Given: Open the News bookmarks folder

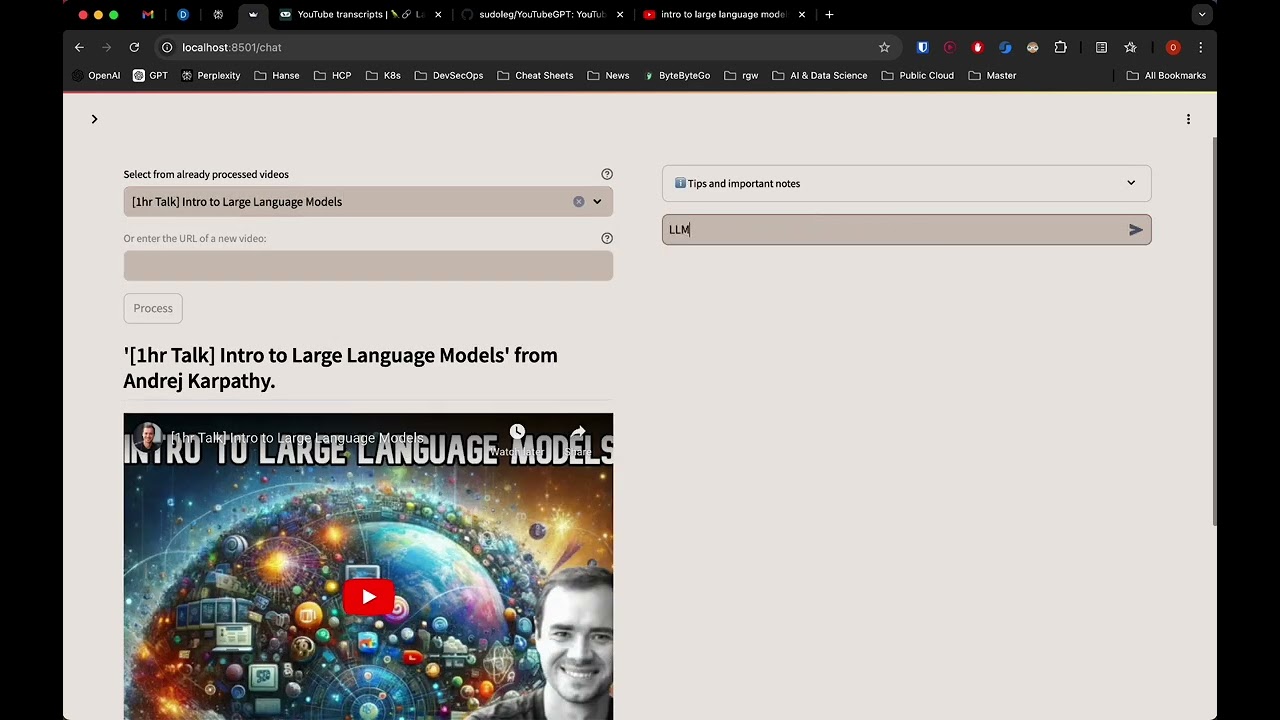Looking at the screenshot, I should [608, 76].
